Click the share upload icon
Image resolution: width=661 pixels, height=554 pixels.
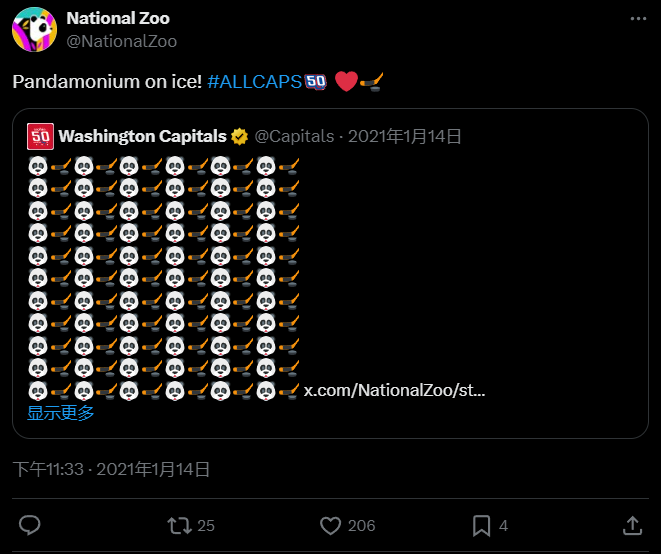click(632, 525)
